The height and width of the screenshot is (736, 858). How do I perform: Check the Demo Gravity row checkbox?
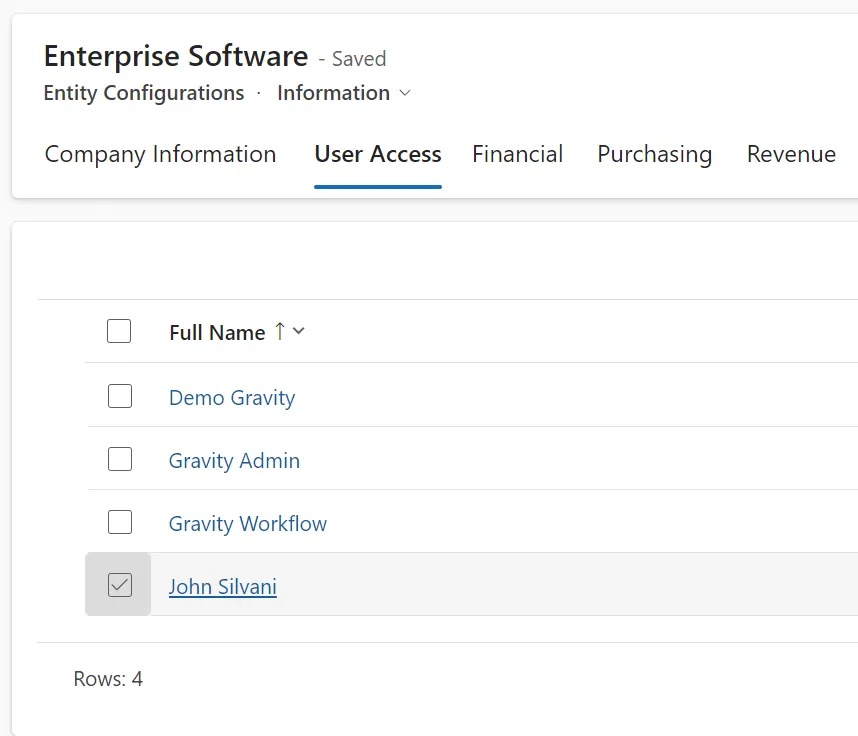pyautogui.click(x=120, y=396)
